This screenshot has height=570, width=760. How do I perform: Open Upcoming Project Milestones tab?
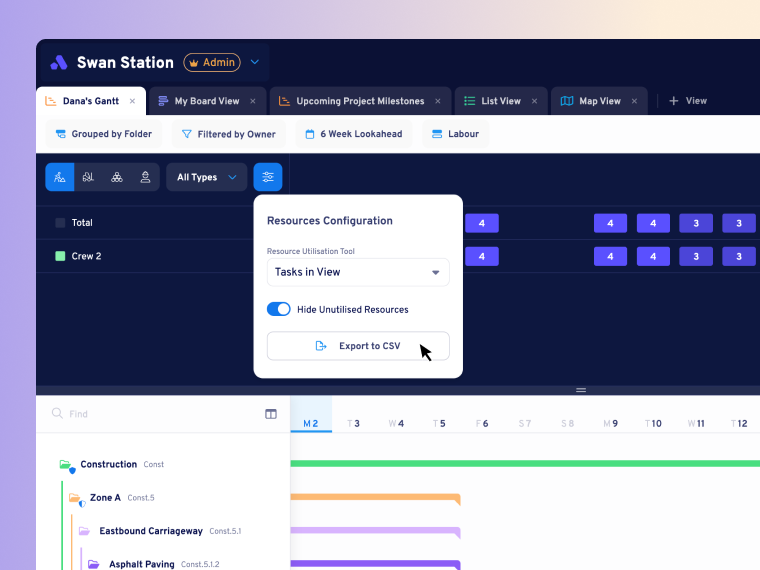pos(360,101)
